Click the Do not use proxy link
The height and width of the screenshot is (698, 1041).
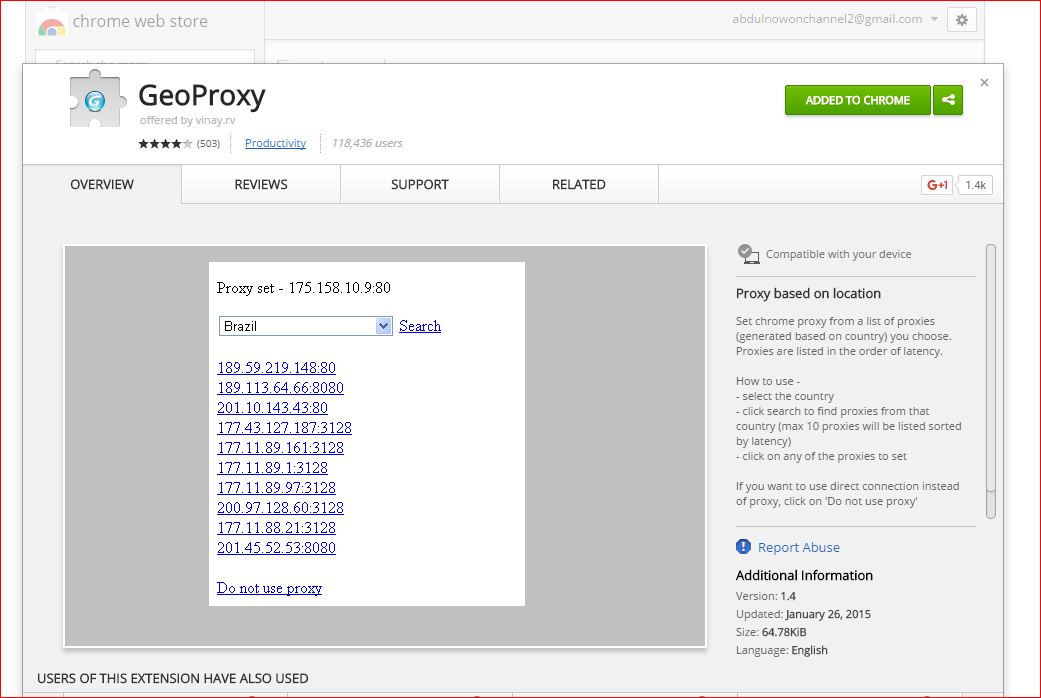(x=269, y=588)
